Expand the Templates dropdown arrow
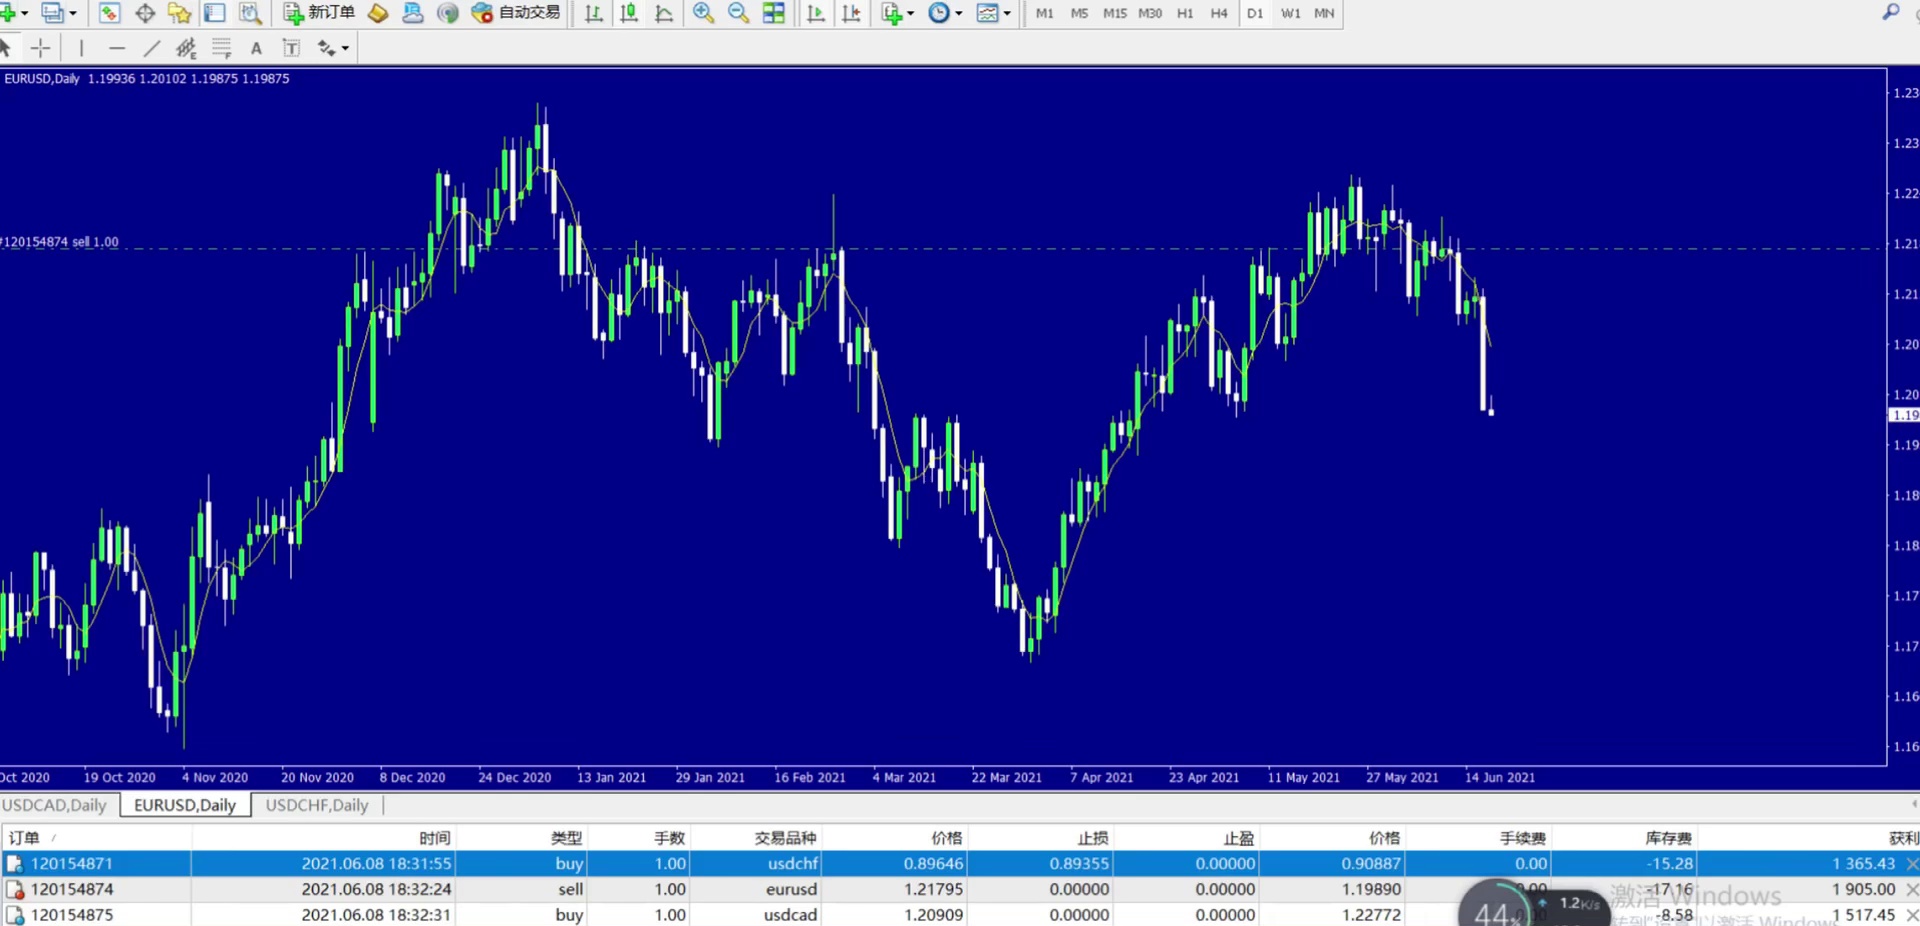The image size is (1920, 926). [1006, 14]
